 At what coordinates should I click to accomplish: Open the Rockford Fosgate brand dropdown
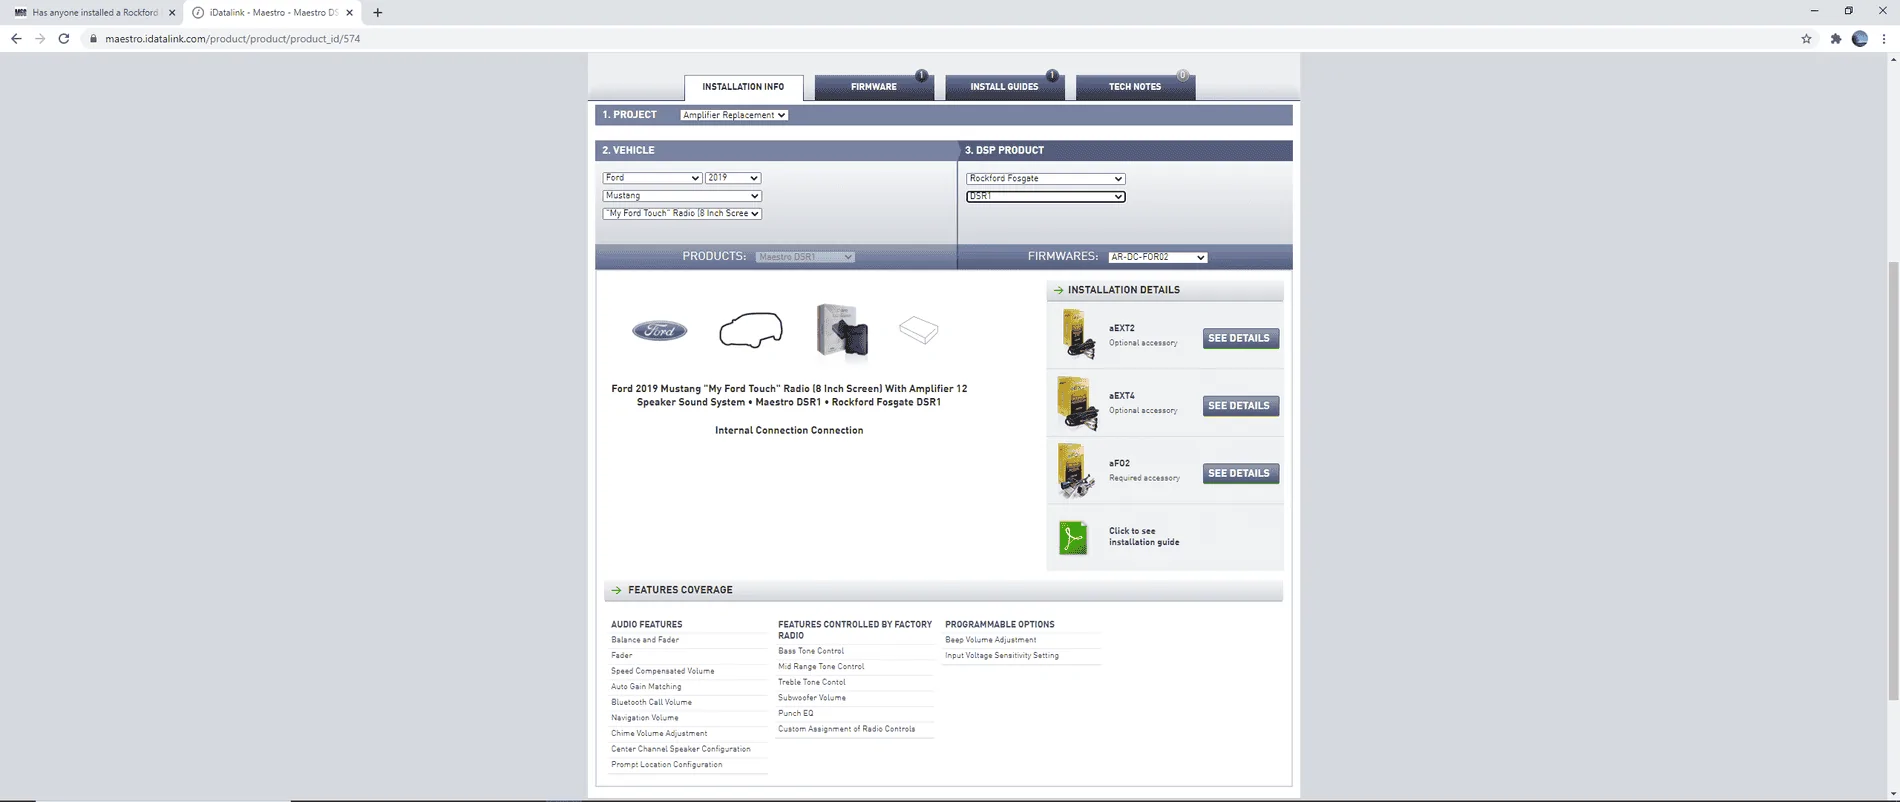(1045, 179)
